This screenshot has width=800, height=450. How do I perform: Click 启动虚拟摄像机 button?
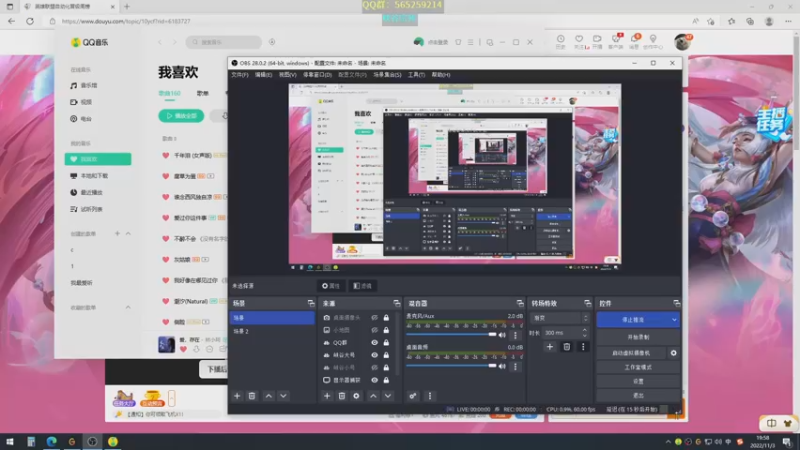coord(631,353)
